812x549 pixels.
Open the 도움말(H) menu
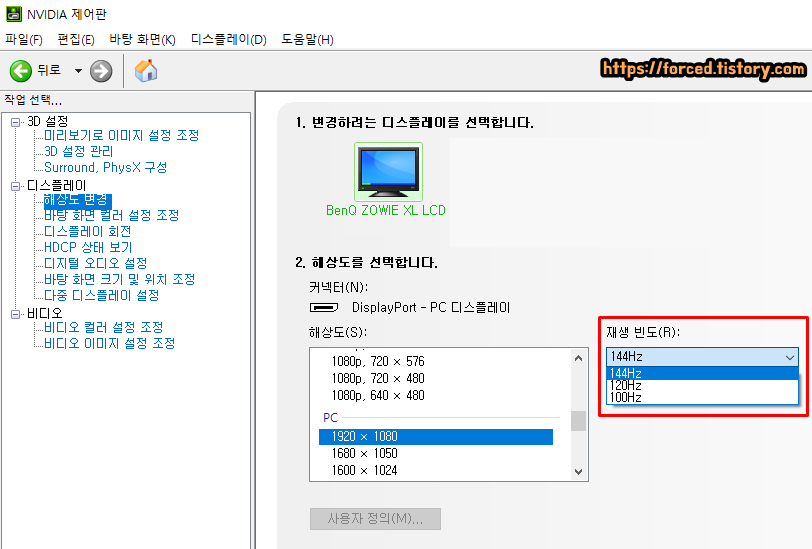[307, 39]
